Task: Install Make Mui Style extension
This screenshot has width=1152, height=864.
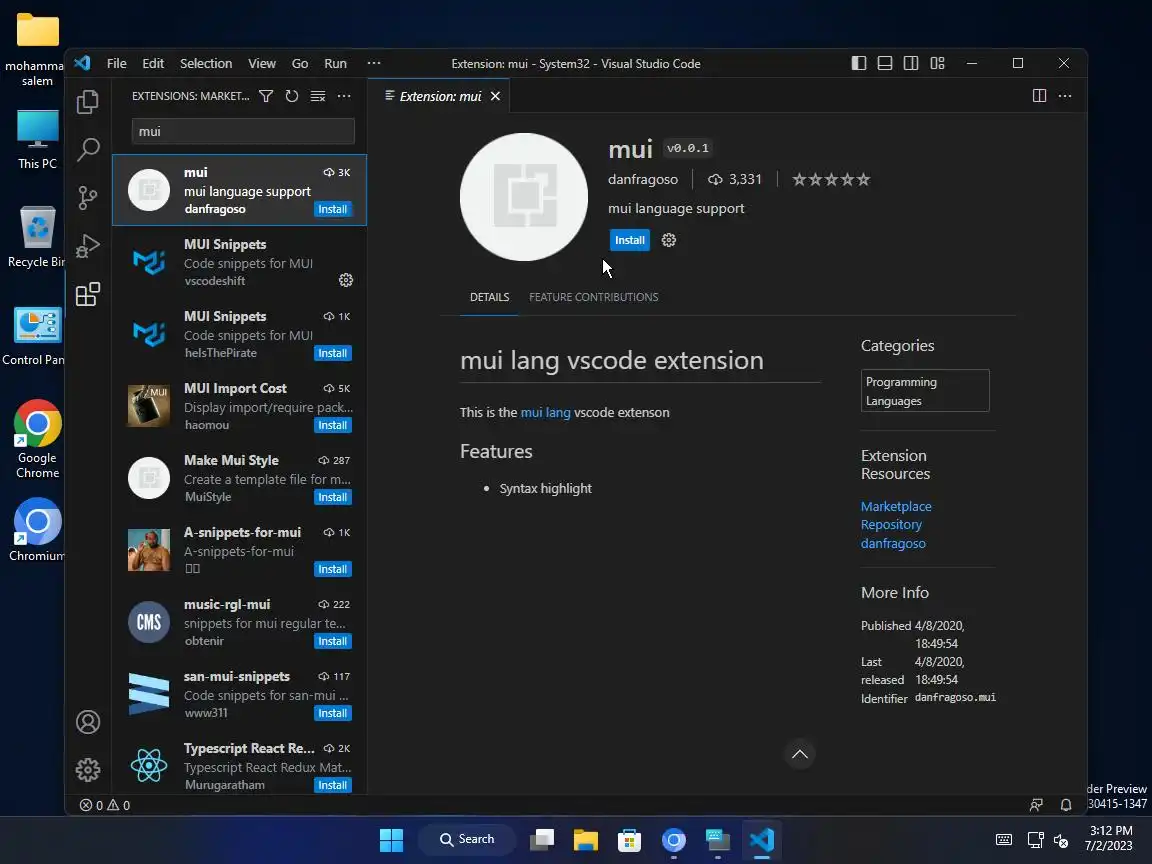Action: coord(332,497)
